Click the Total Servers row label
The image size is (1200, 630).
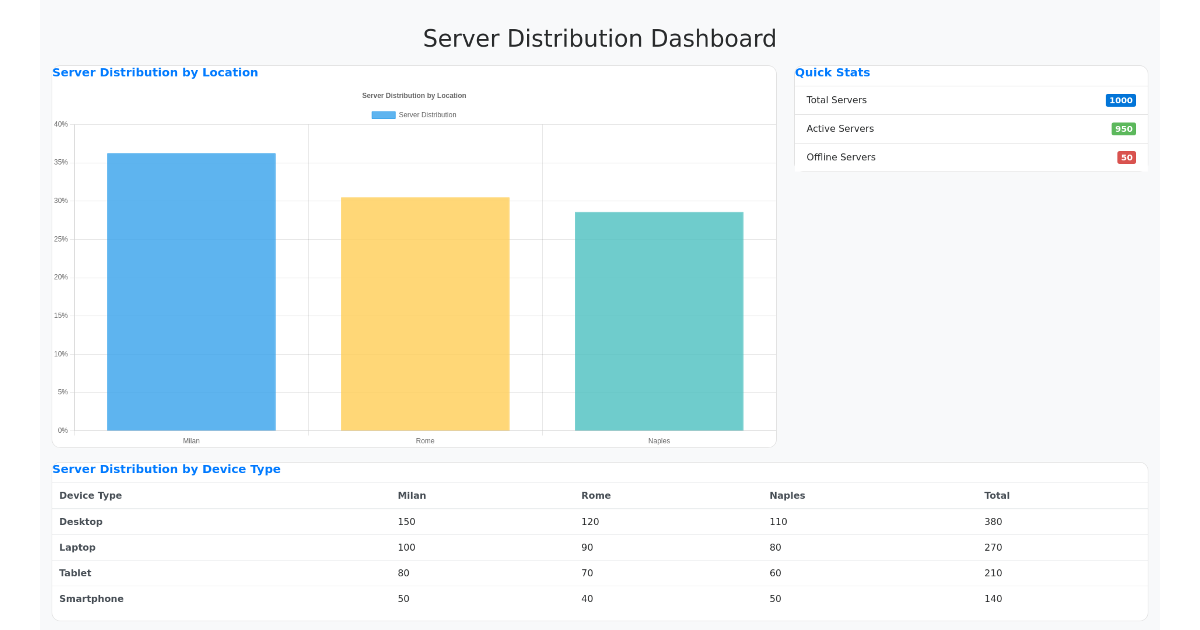coord(838,100)
